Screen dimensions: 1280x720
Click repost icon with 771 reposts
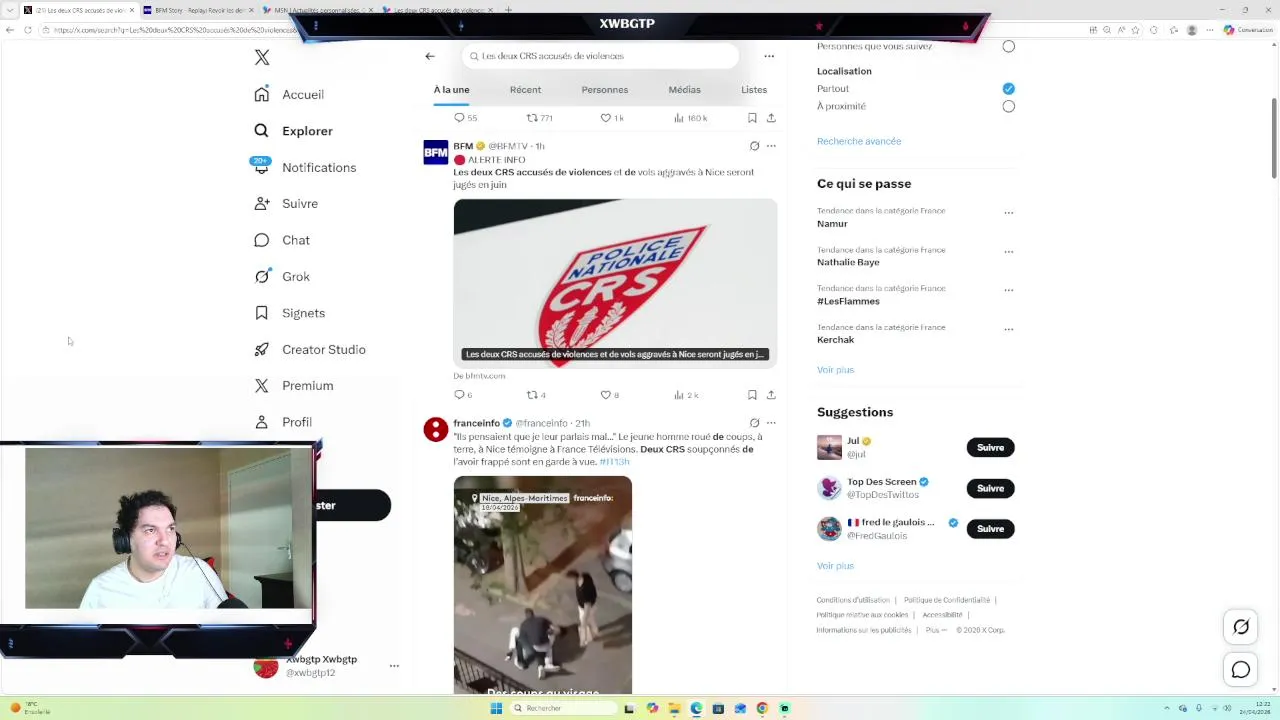point(532,118)
